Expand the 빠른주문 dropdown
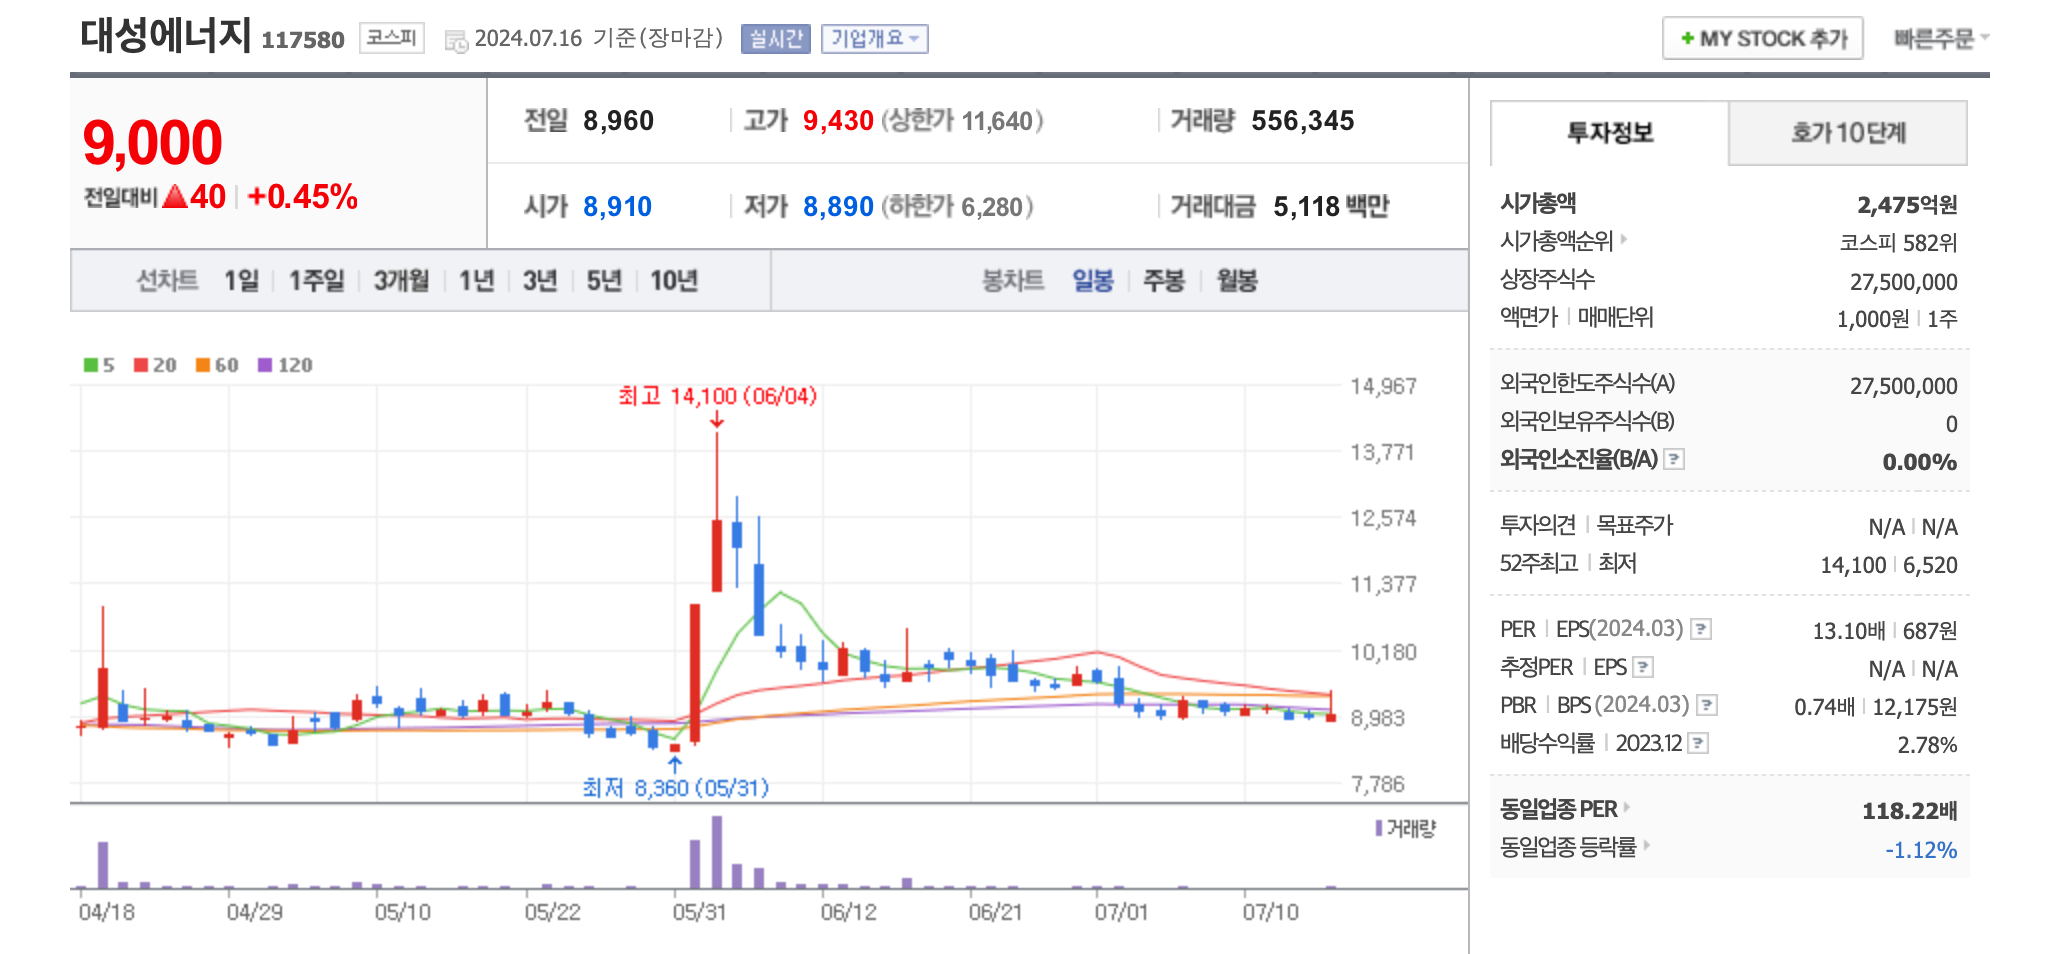This screenshot has height=954, width=2068. click(x=1939, y=38)
